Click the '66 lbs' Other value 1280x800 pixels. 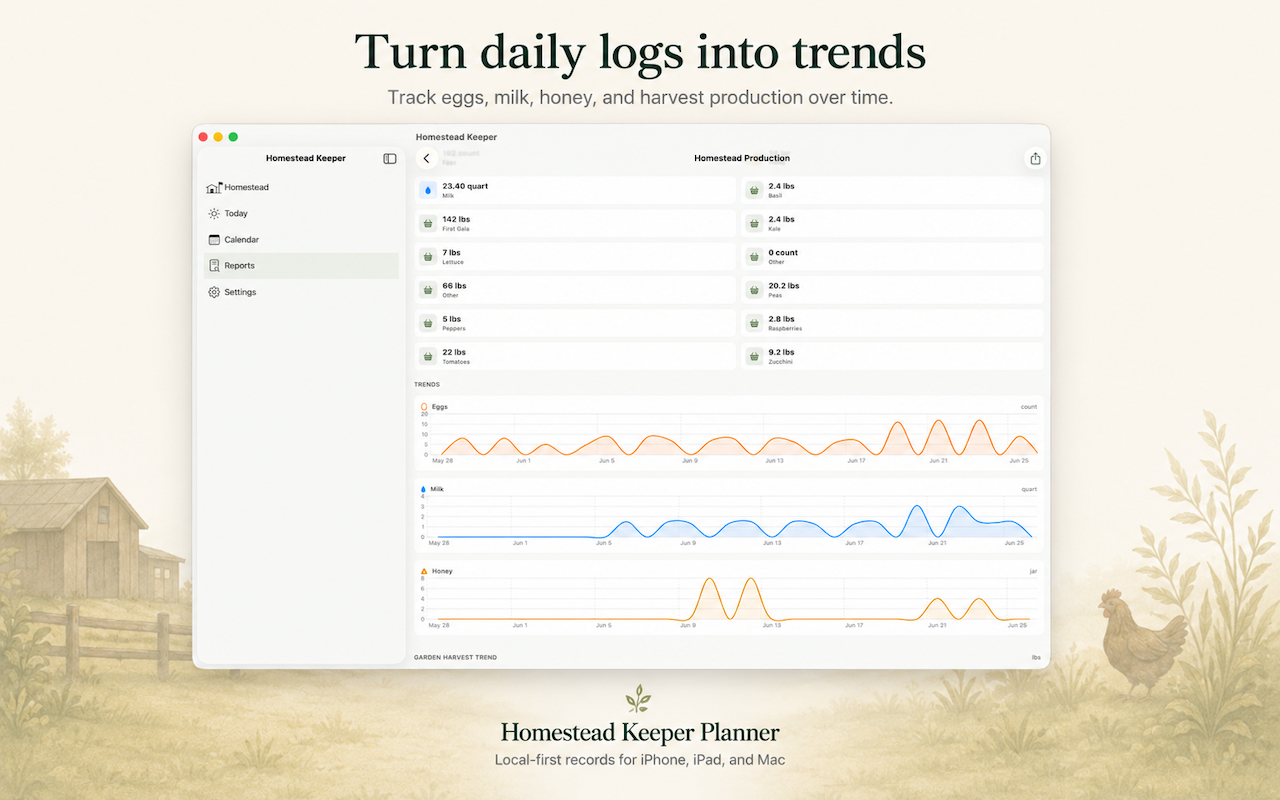pos(454,286)
